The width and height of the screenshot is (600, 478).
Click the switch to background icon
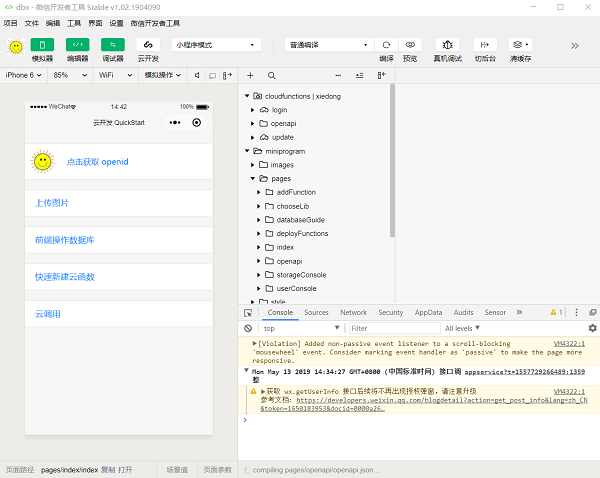click(485, 45)
